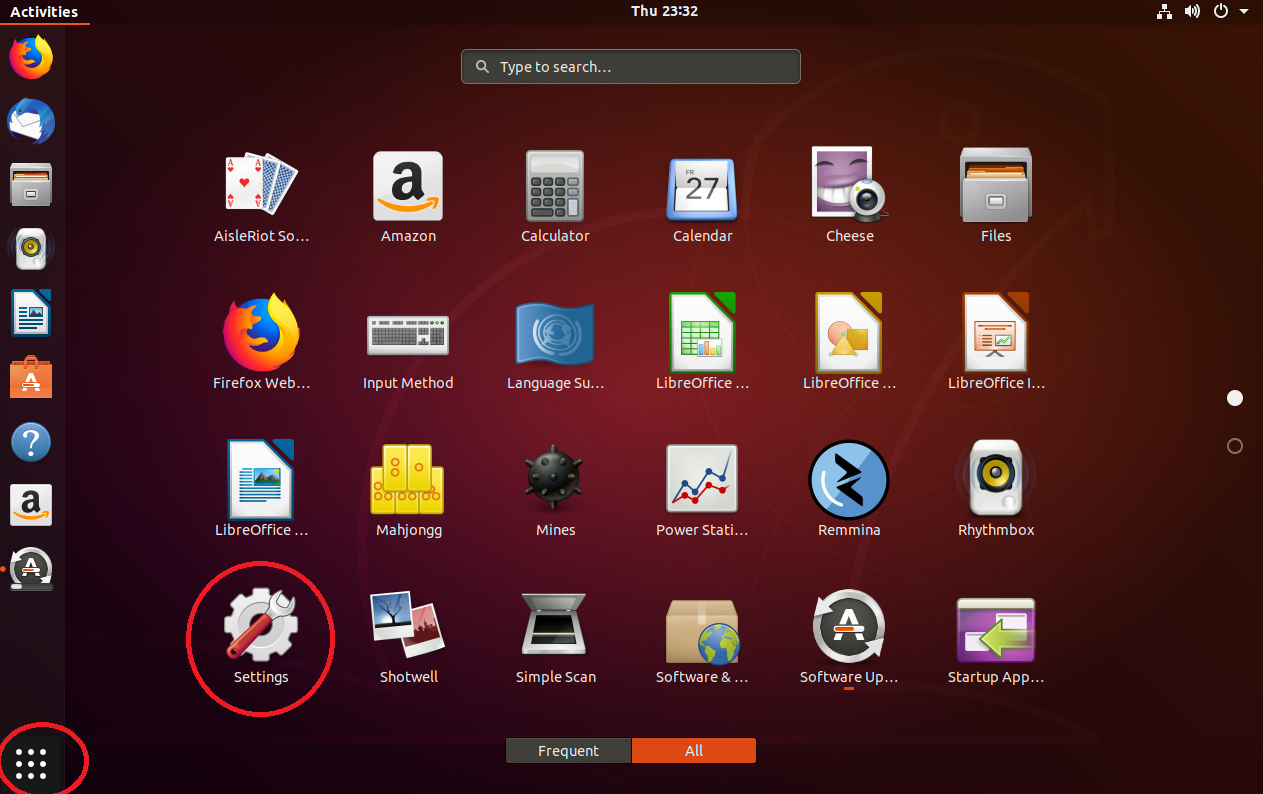The image size is (1263, 794).
Task: Open LibreOffice Writer from the dock
Action: point(31,313)
